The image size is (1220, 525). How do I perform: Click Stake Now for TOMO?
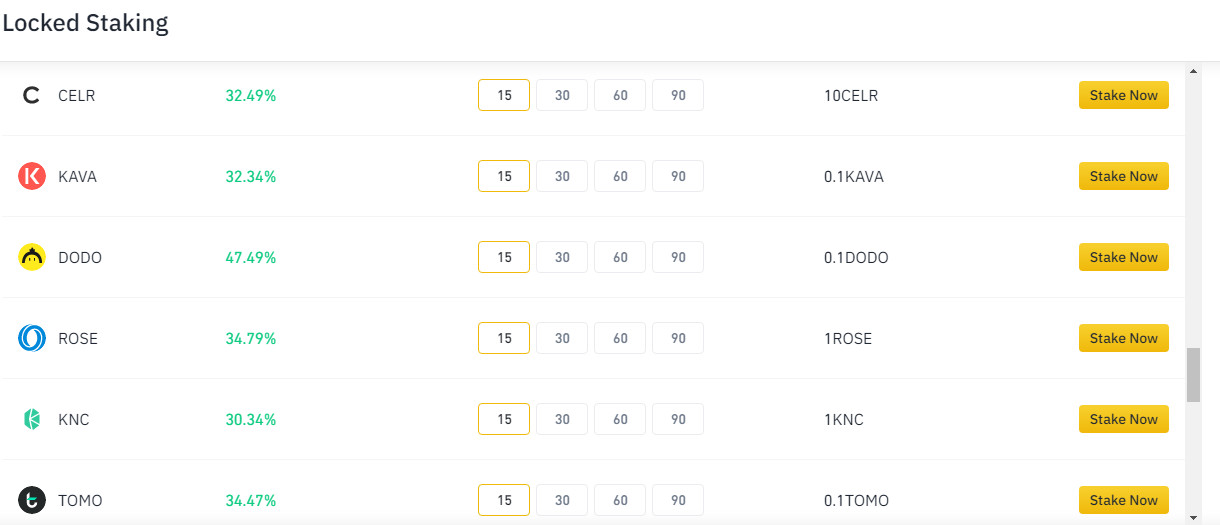click(x=1124, y=500)
